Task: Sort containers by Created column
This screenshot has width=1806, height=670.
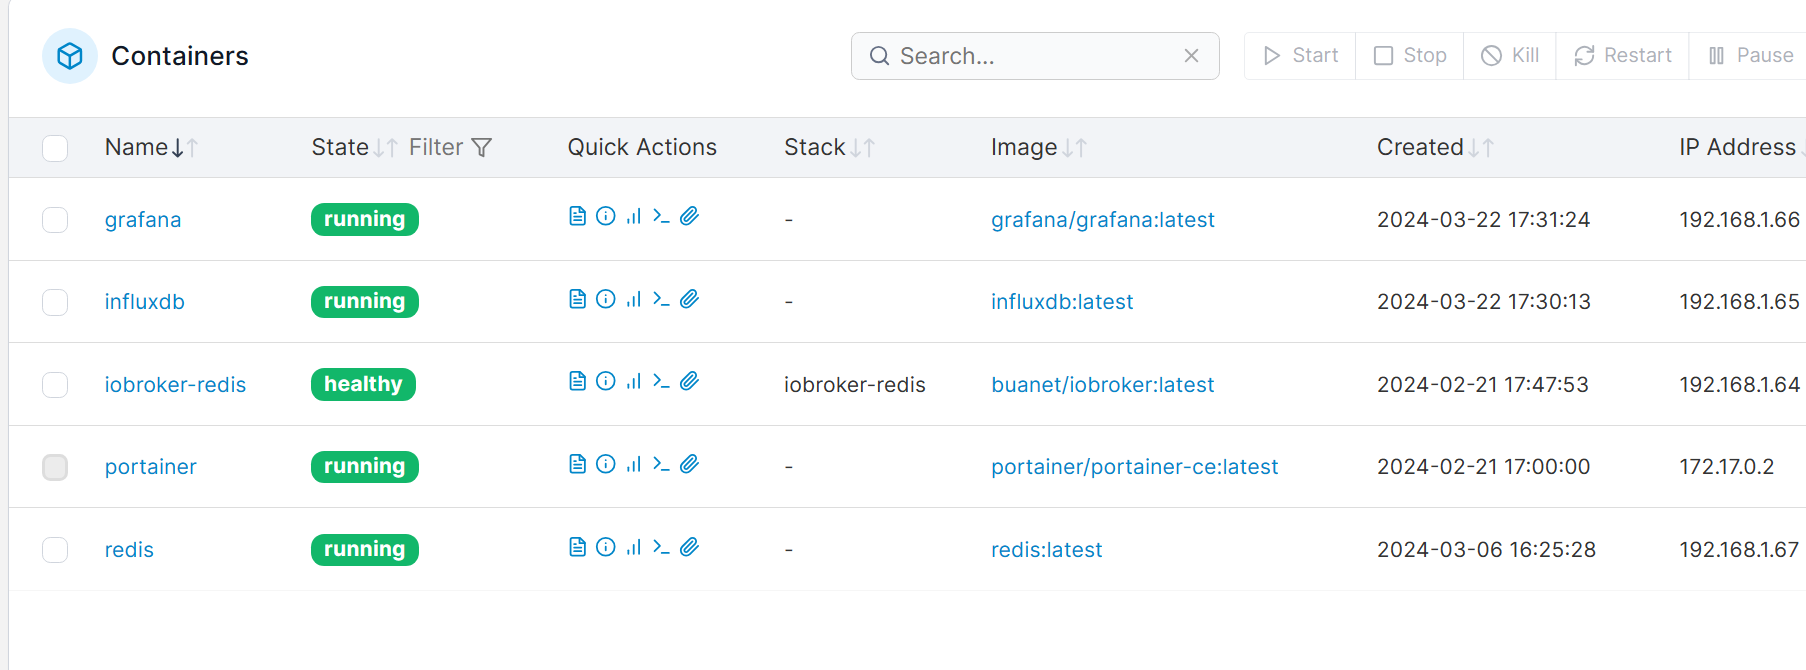Action: pos(1435,147)
